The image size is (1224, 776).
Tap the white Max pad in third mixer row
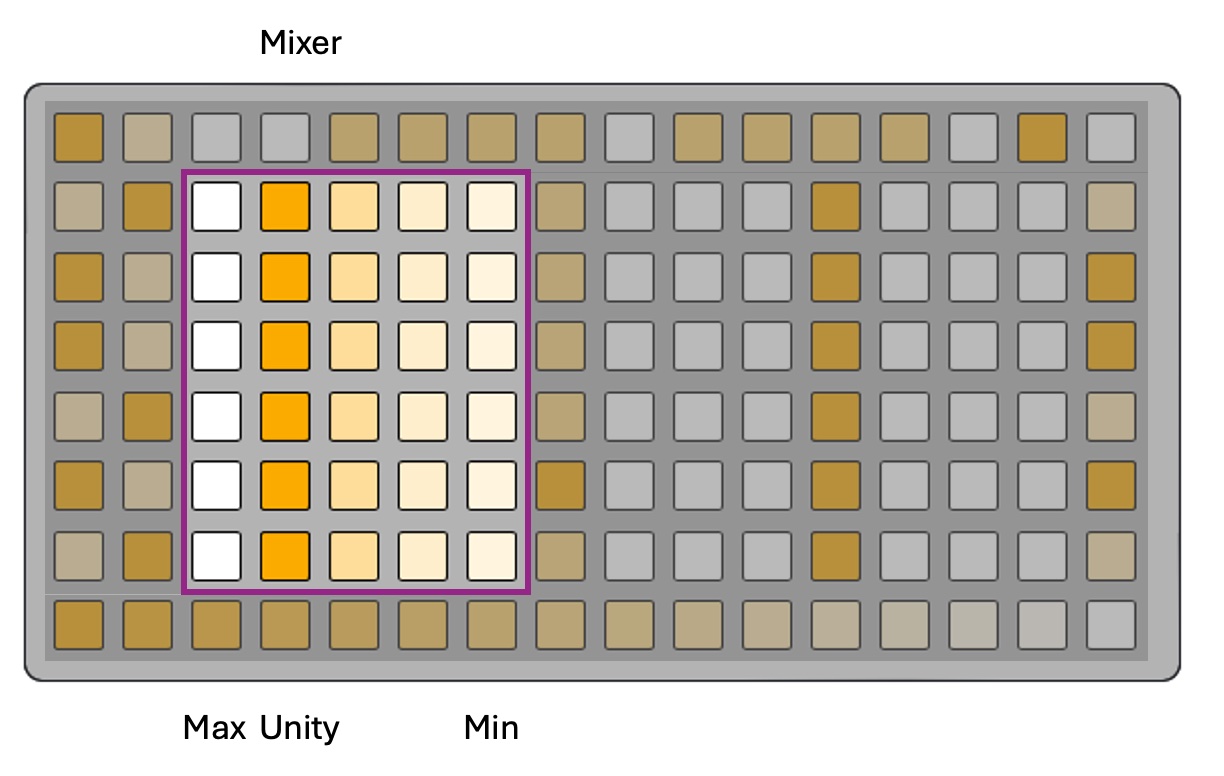[x=217, y=346]
